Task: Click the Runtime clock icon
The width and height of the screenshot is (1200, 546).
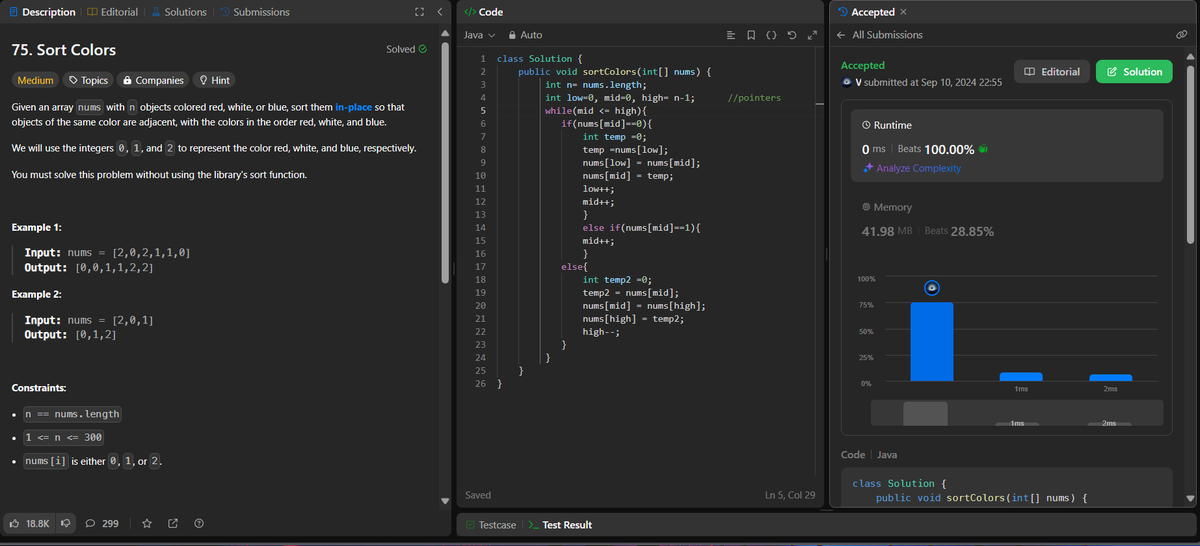Action: click(x=865, y=125)
